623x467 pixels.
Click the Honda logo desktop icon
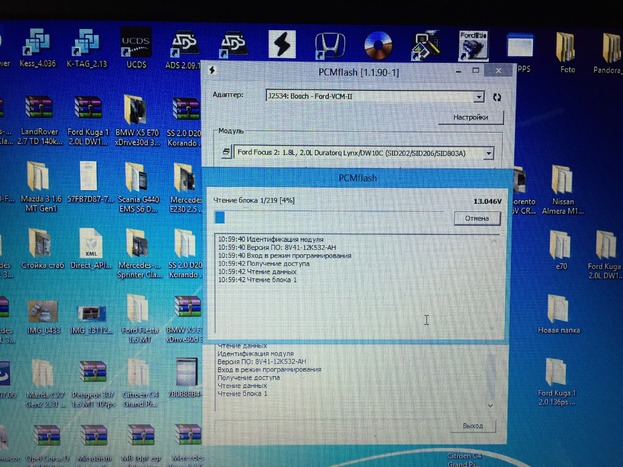pyautogui.click(x=327, y=45)
